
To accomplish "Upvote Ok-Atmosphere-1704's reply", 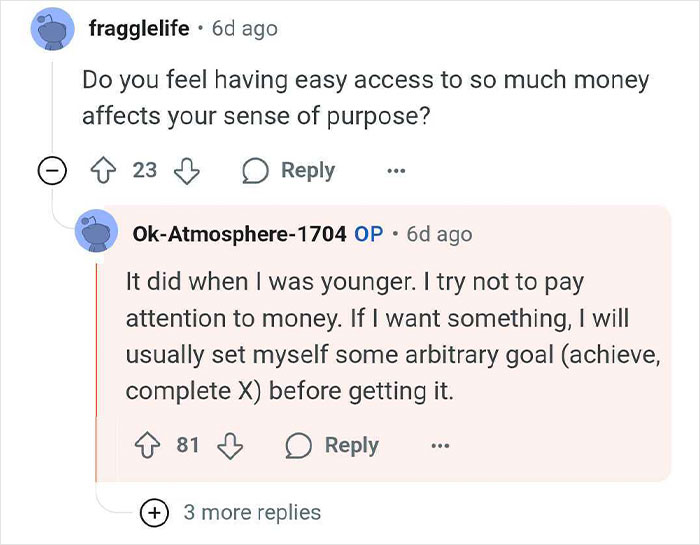I will pos(147,445).
